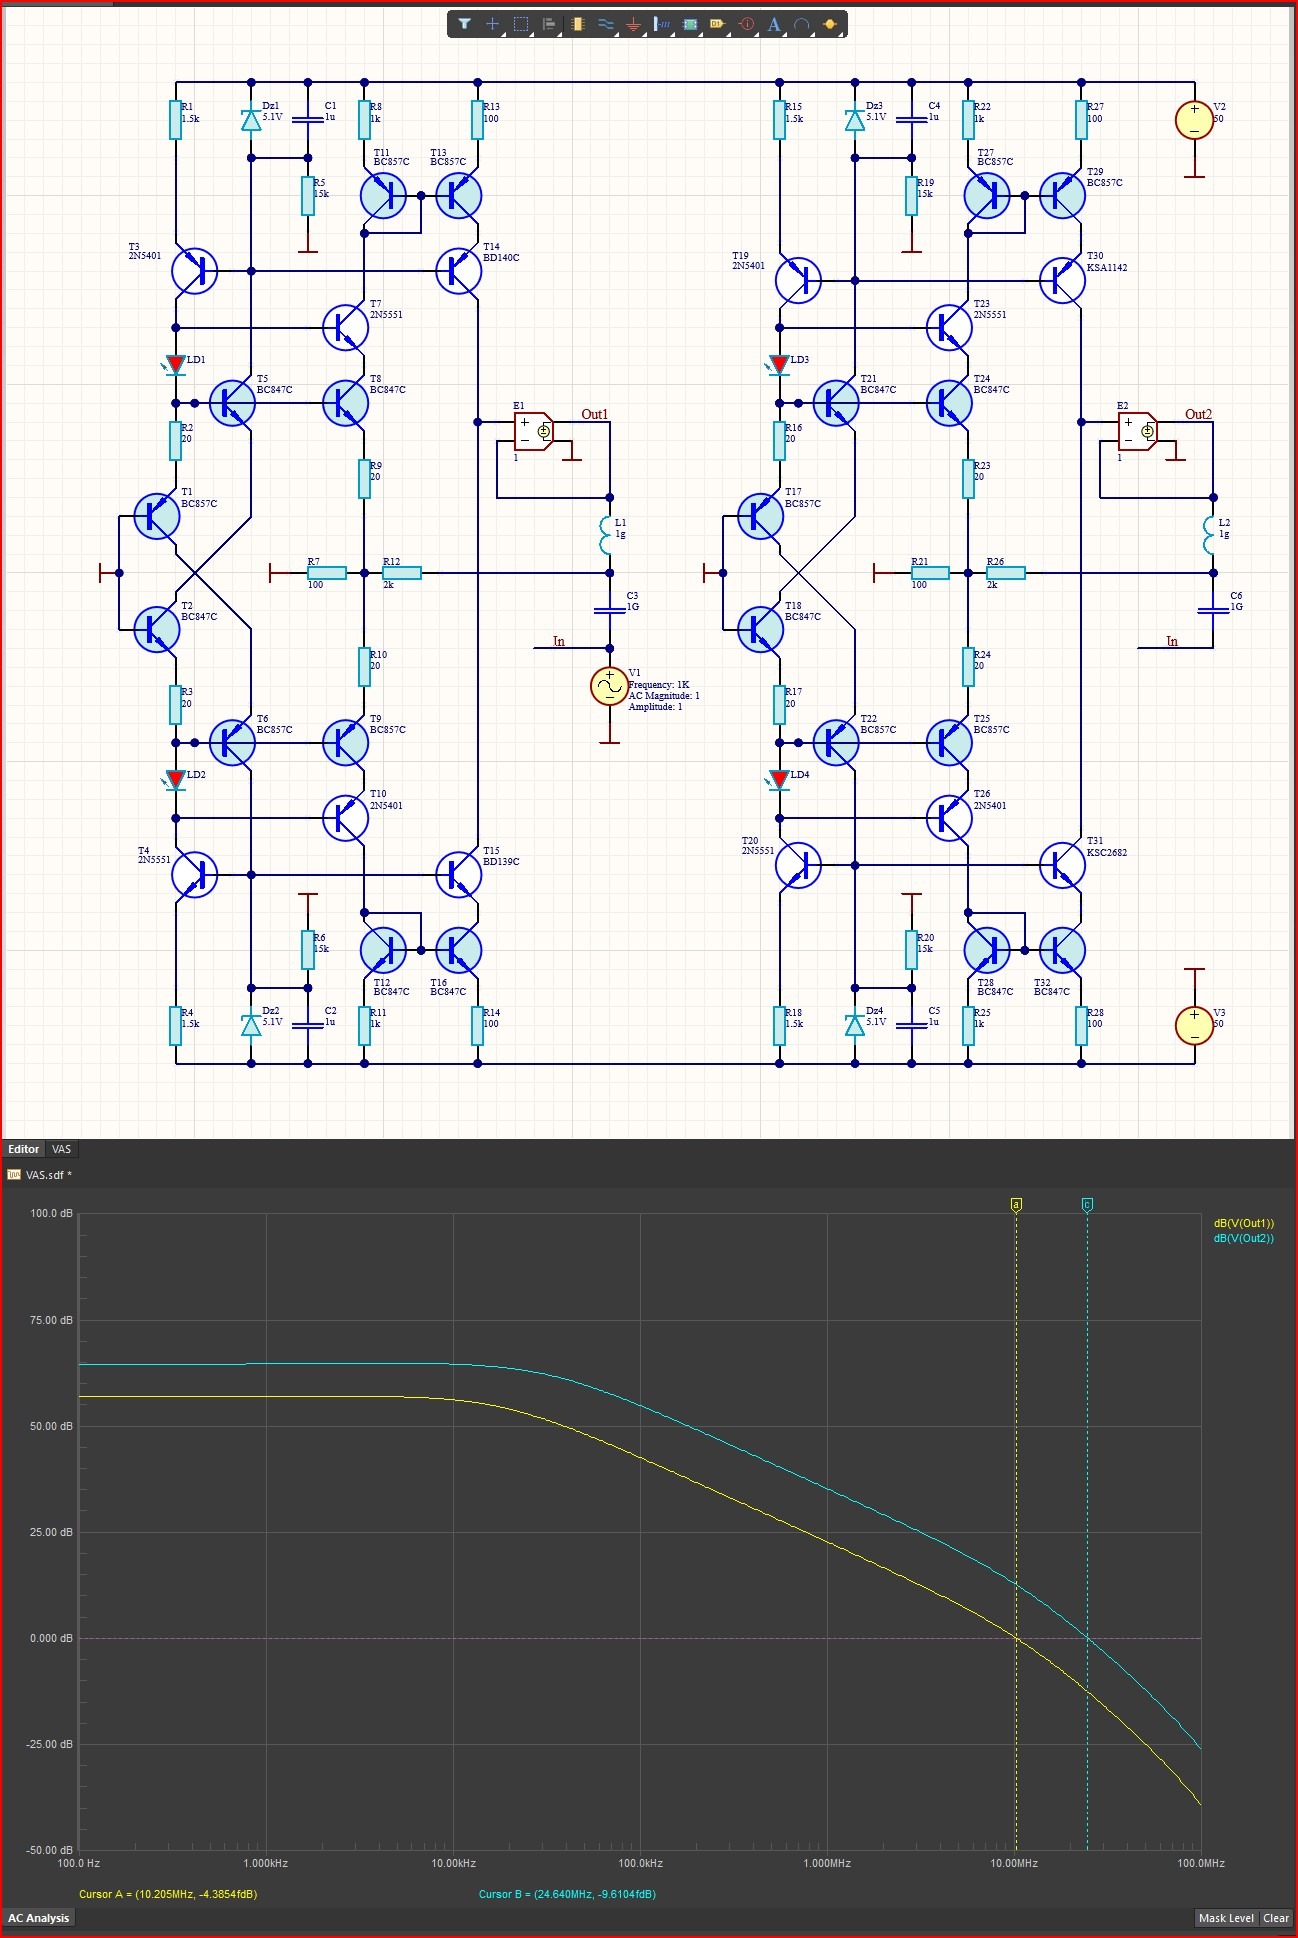Select voltage source V3 symbol
The image size is (1298, 1938).
[1194, 1025]
